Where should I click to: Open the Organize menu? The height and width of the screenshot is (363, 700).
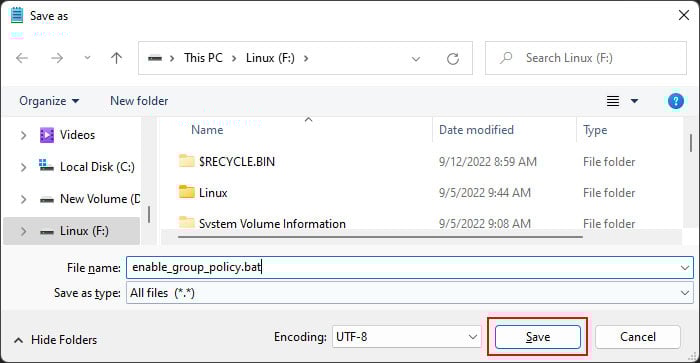[x=49, y=101]
